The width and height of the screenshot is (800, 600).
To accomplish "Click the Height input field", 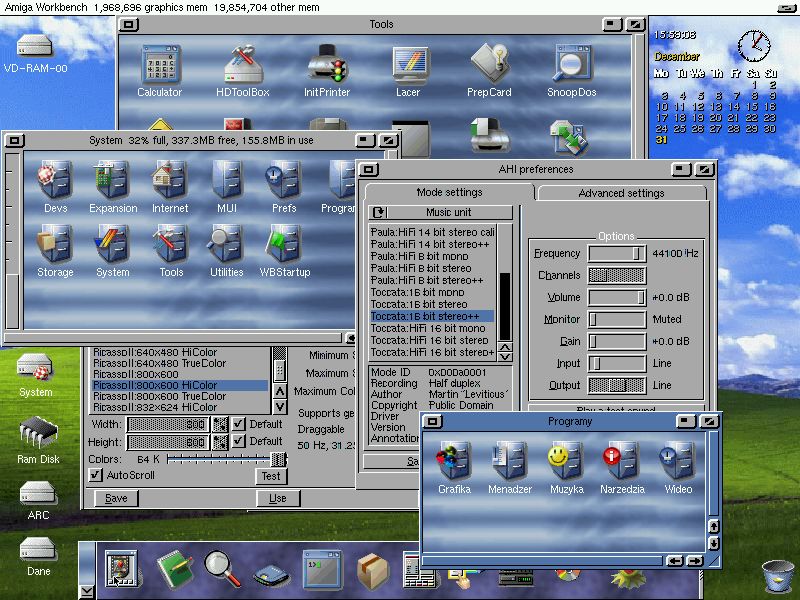I will point(168,442).
